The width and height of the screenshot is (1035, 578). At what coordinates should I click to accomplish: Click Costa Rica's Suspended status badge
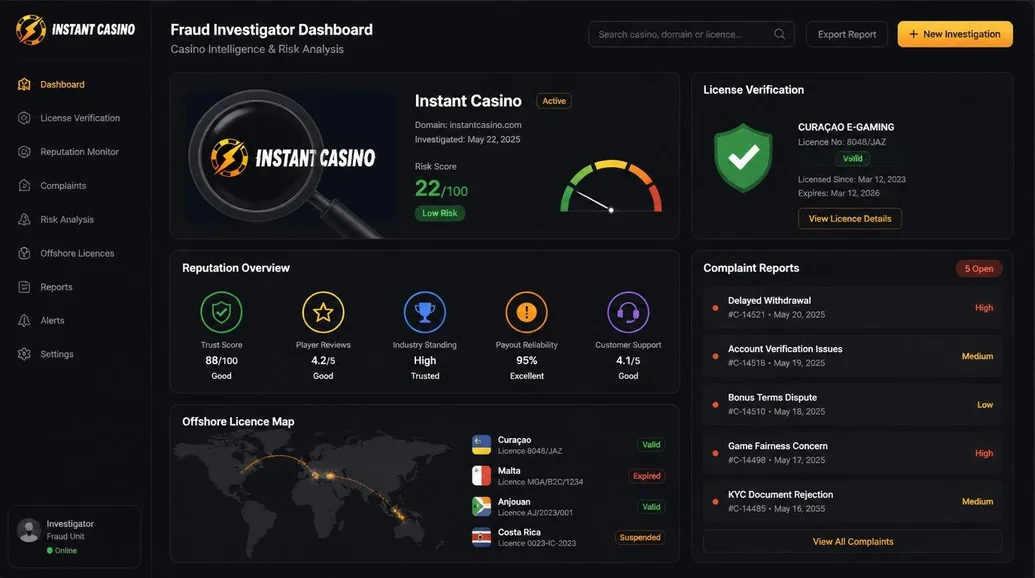click(640, 537)
